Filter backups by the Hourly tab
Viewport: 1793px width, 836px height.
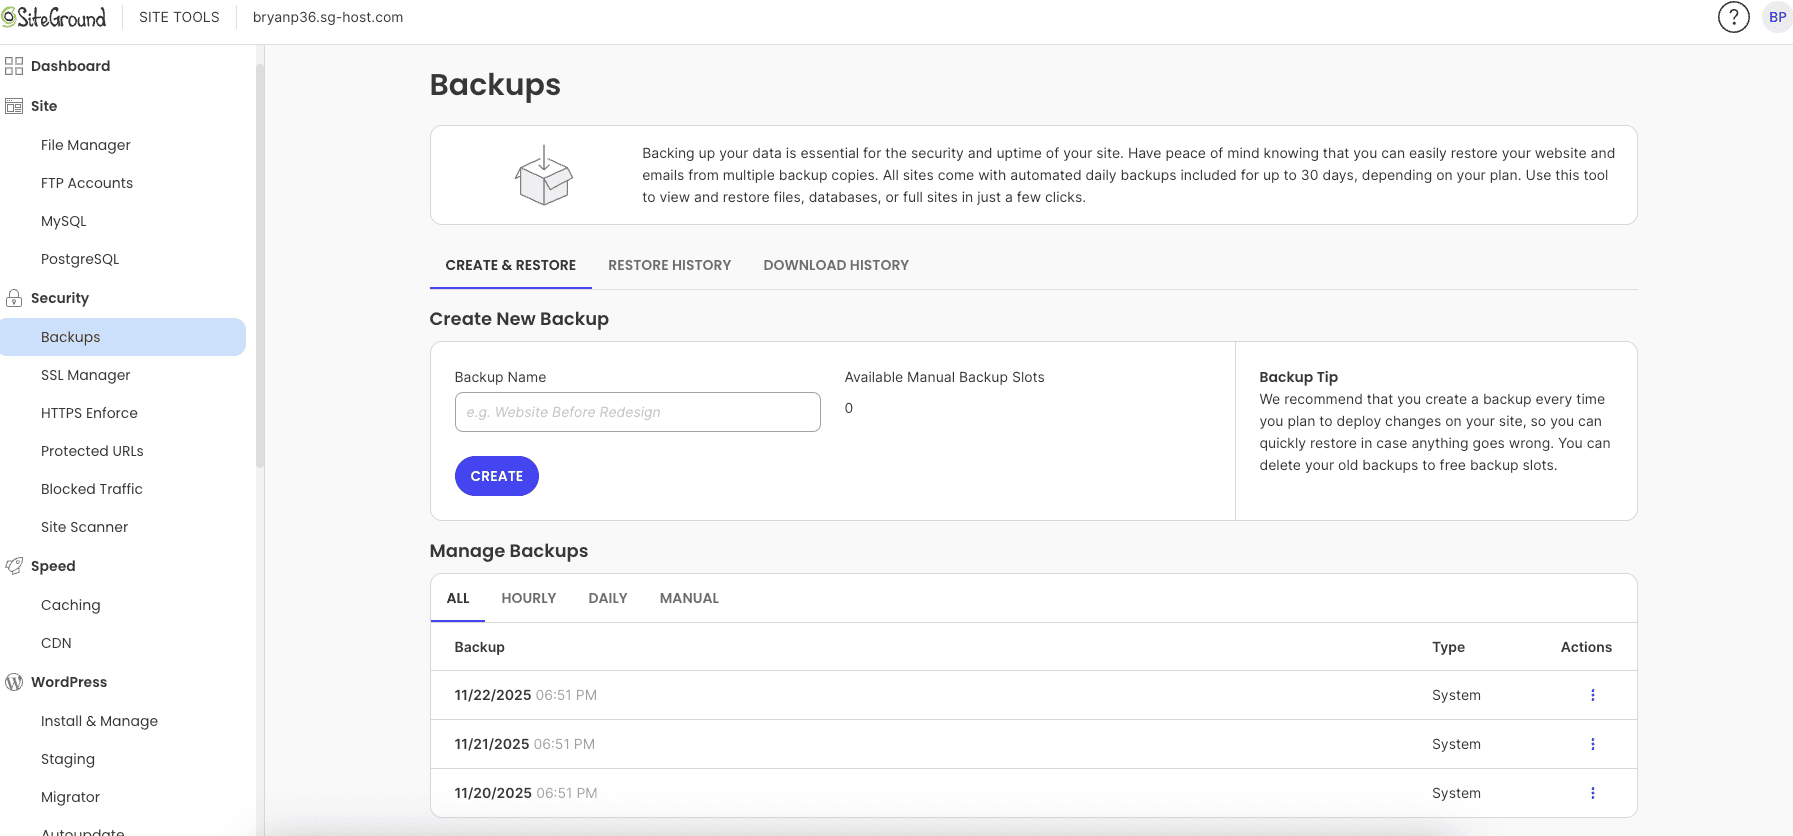click(529, 598)
